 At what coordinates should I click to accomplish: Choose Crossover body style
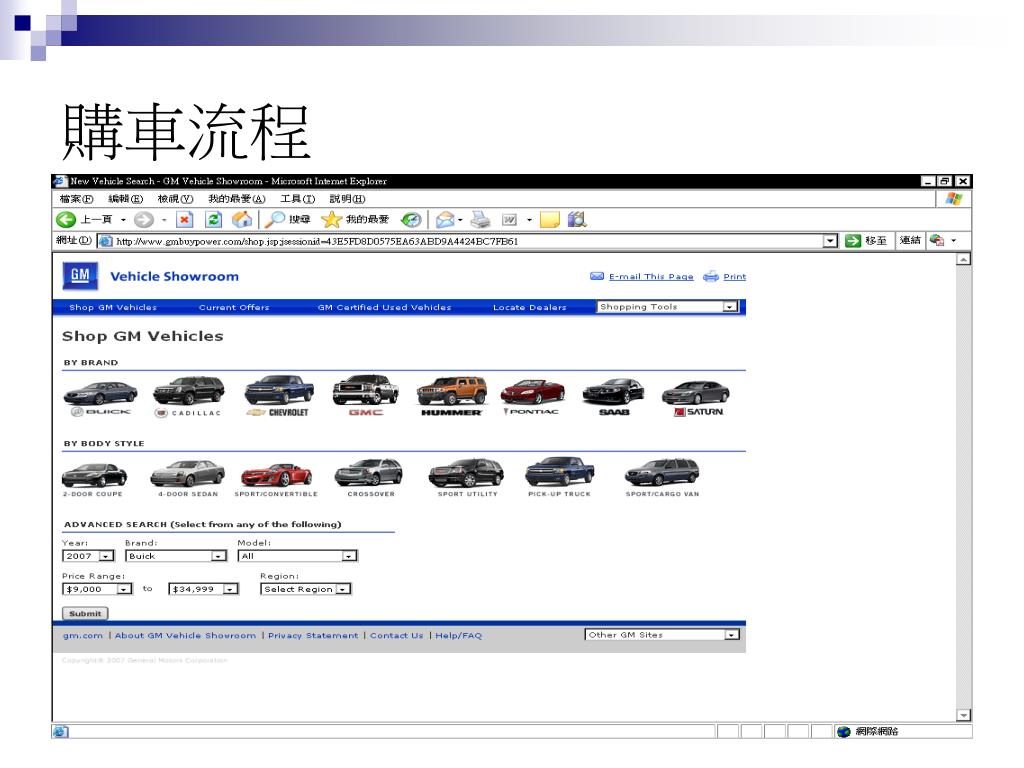370,479
